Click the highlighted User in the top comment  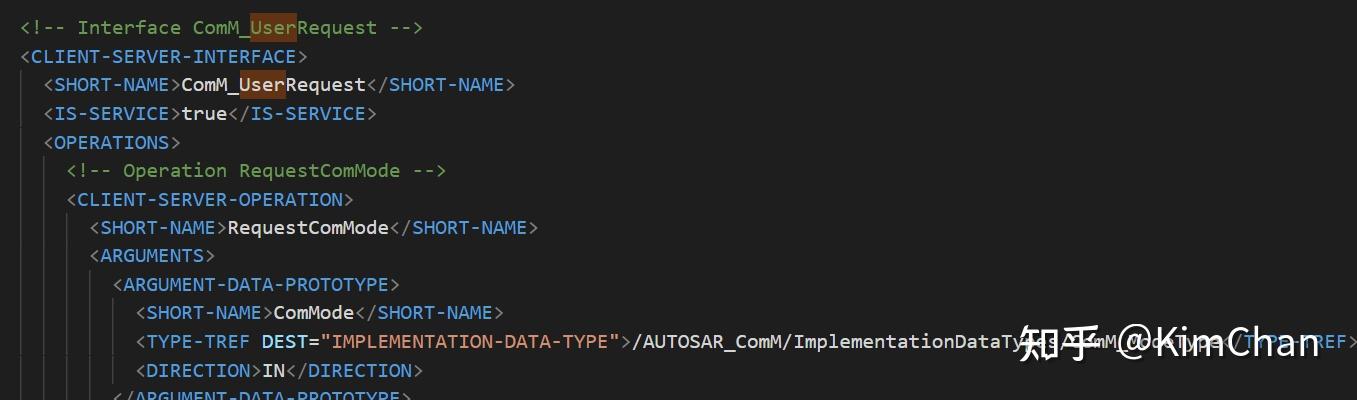[273, 28]
